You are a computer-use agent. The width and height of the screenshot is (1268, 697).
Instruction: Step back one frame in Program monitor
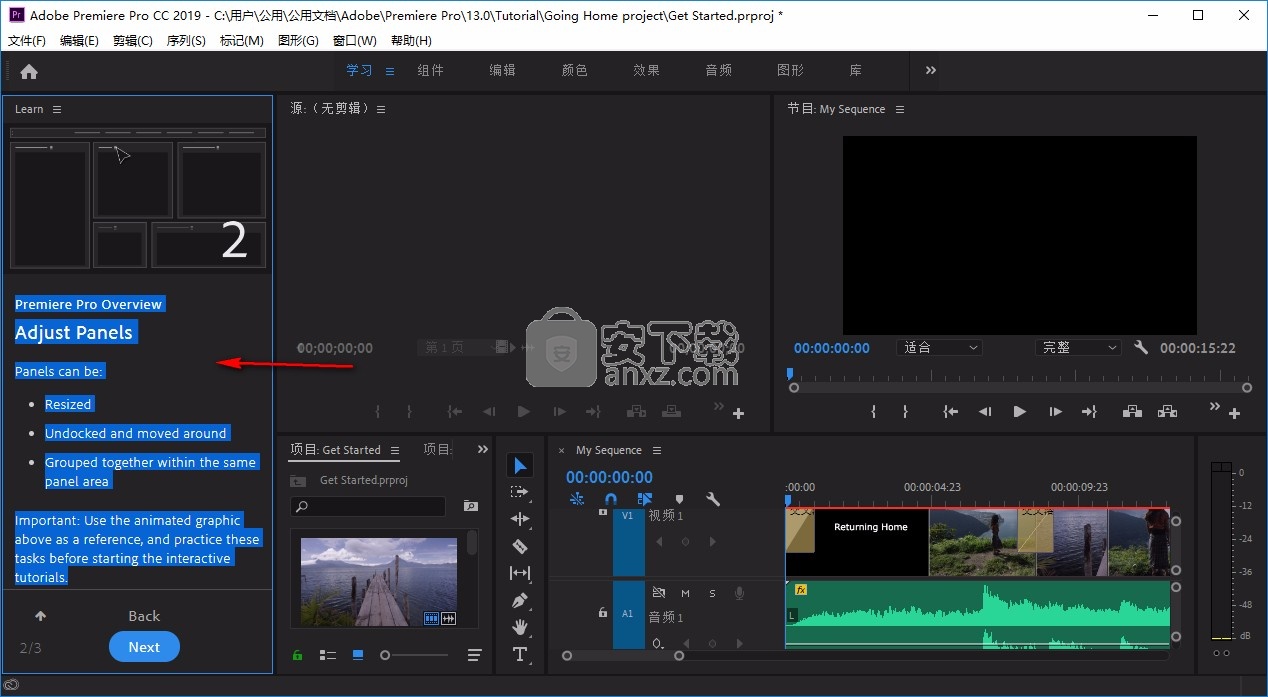click(985, 411)
